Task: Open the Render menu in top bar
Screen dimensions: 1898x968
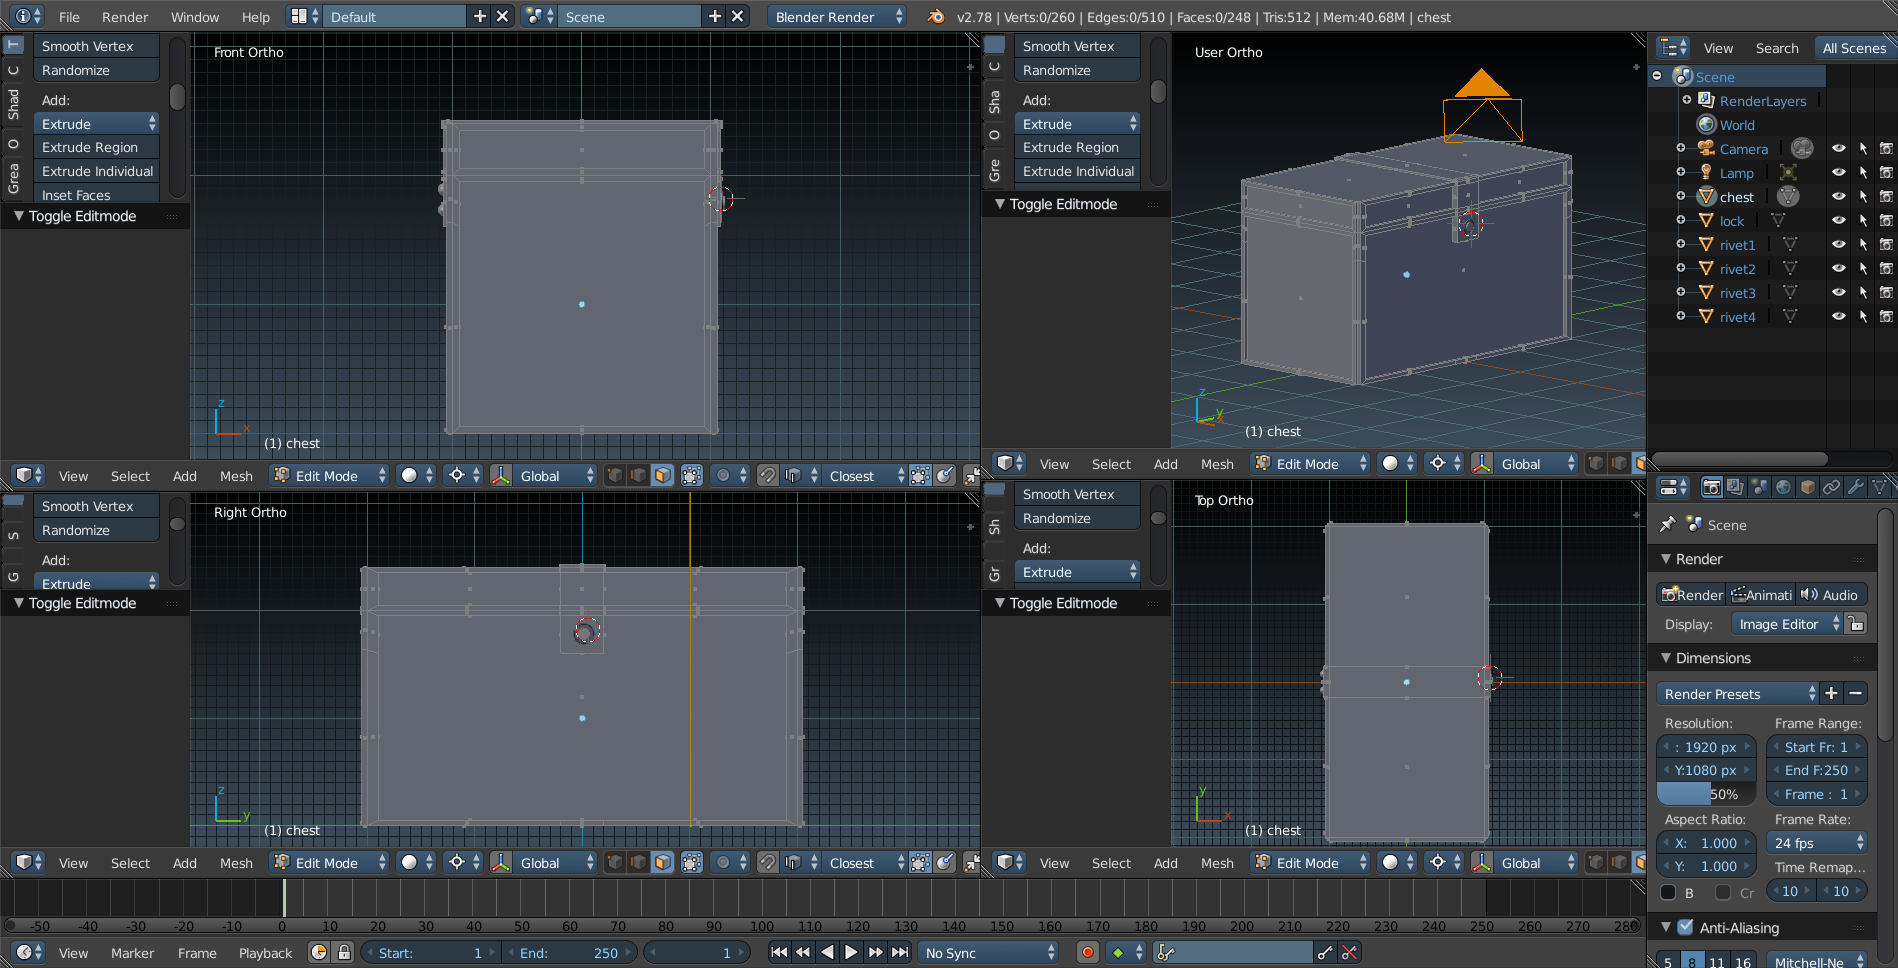Action: [x=125, y=17]
